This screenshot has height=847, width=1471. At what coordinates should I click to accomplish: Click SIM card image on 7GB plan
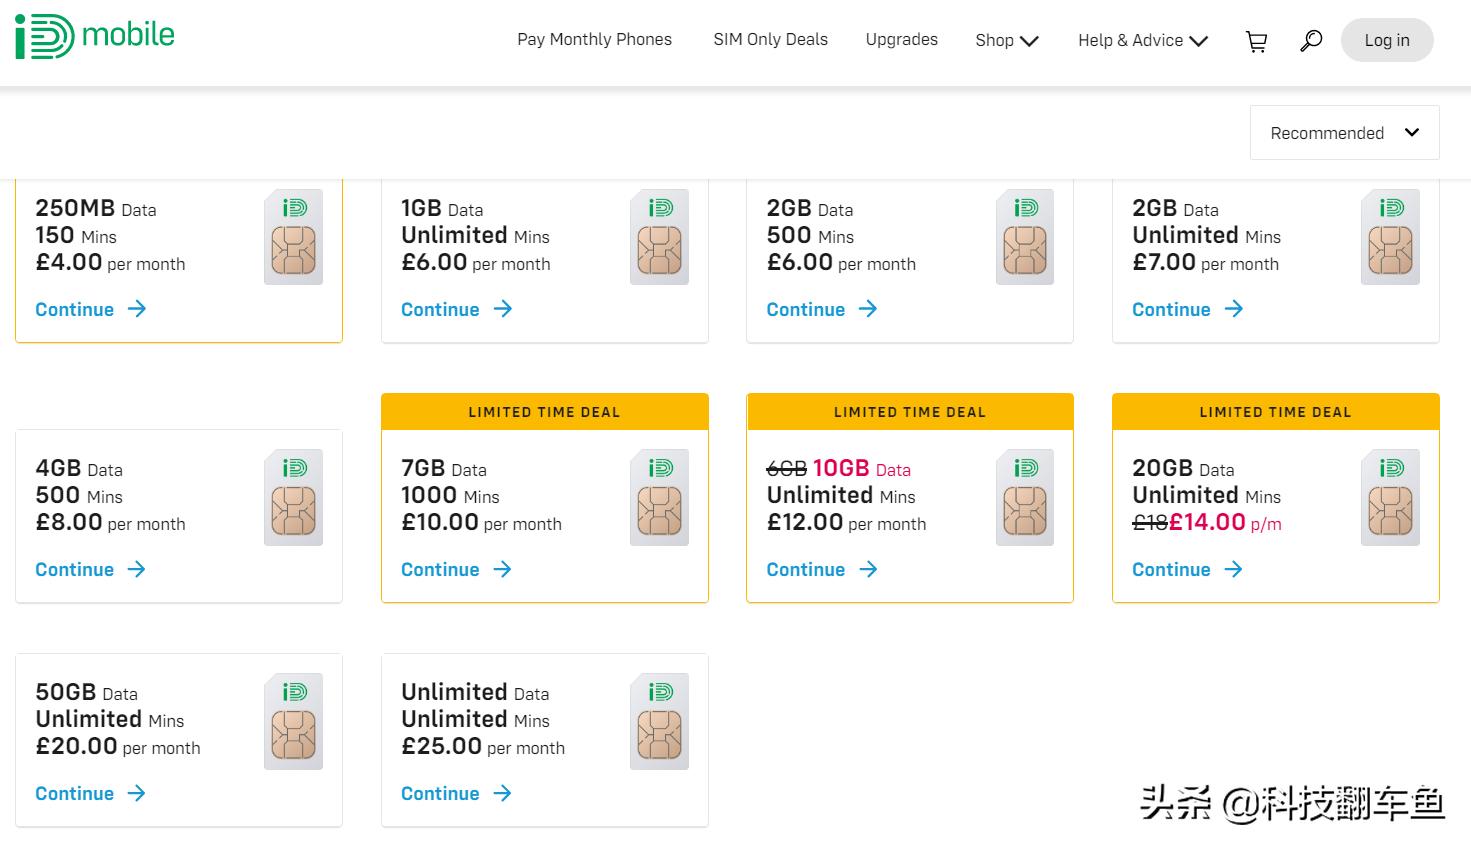[x=659, y=498]
